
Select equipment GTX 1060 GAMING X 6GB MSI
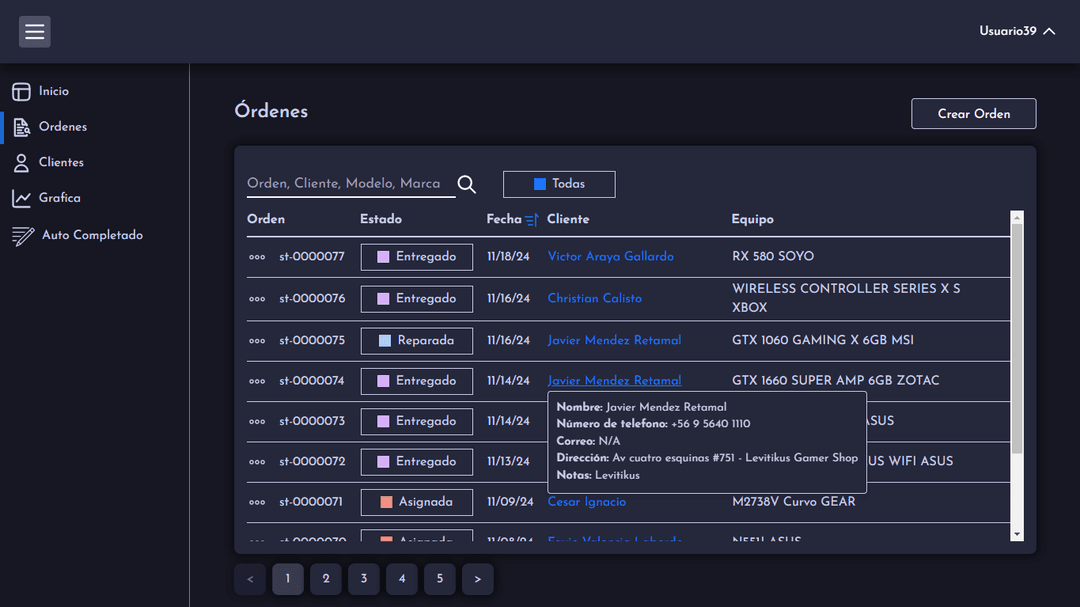point(822,340)
